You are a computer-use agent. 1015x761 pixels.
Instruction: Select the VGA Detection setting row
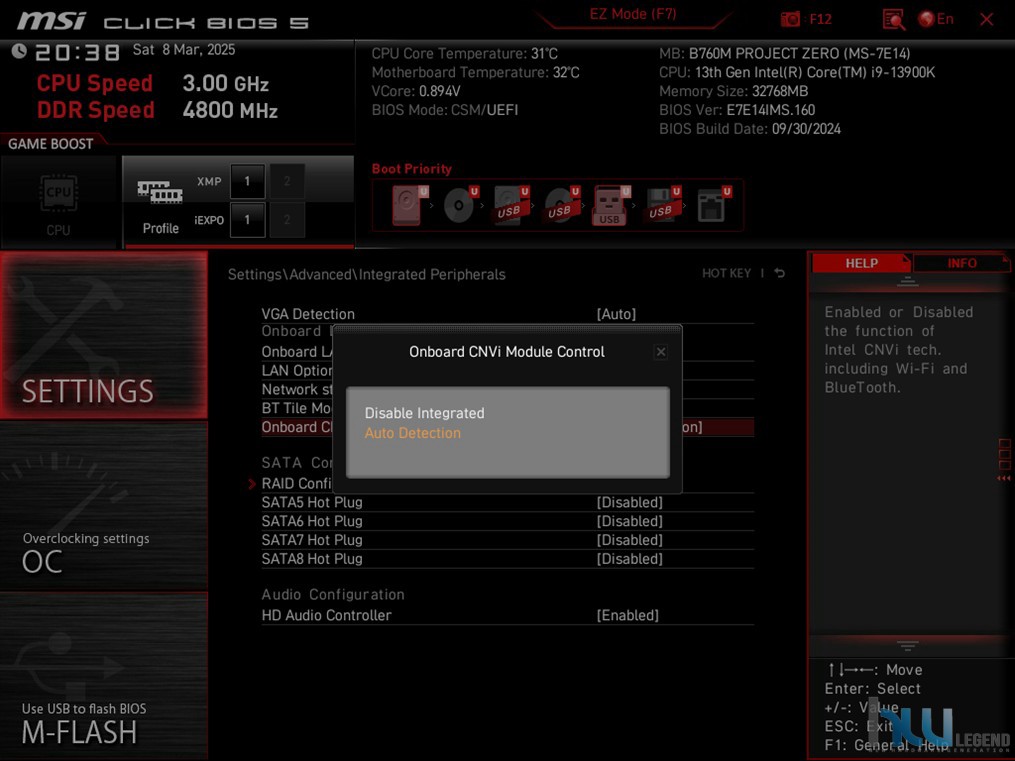tap(508, 314)
